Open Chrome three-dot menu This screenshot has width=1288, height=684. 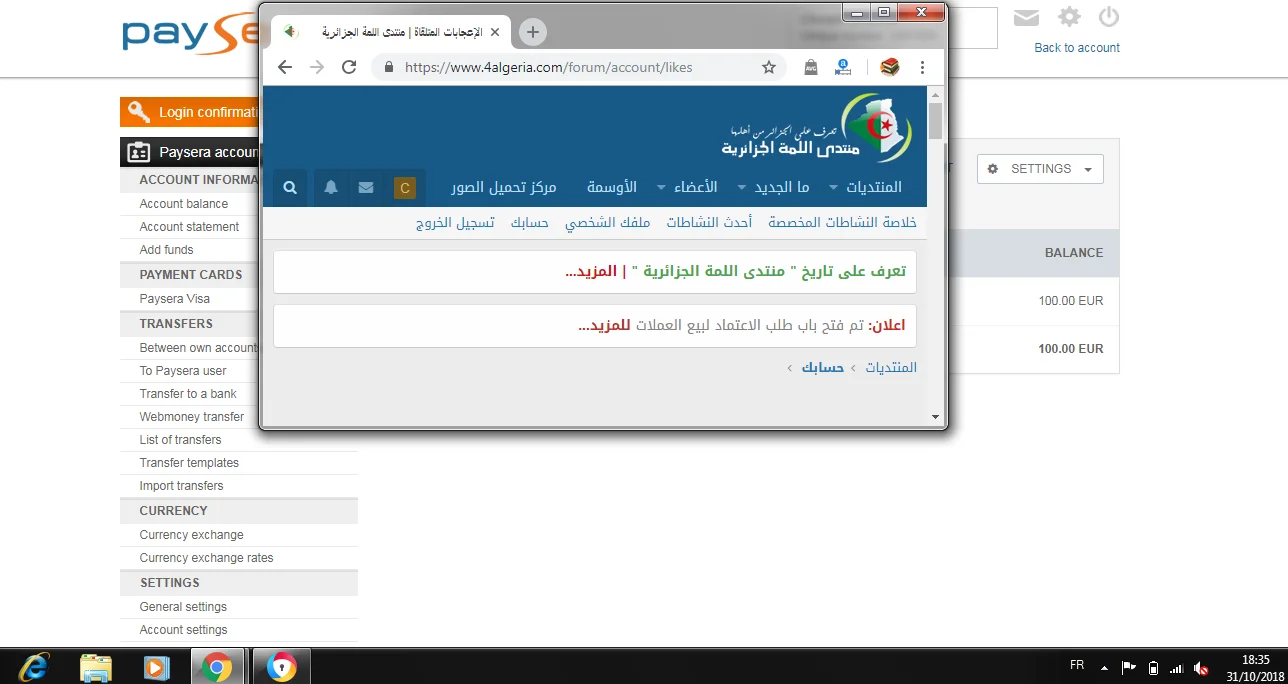point(922,67)
